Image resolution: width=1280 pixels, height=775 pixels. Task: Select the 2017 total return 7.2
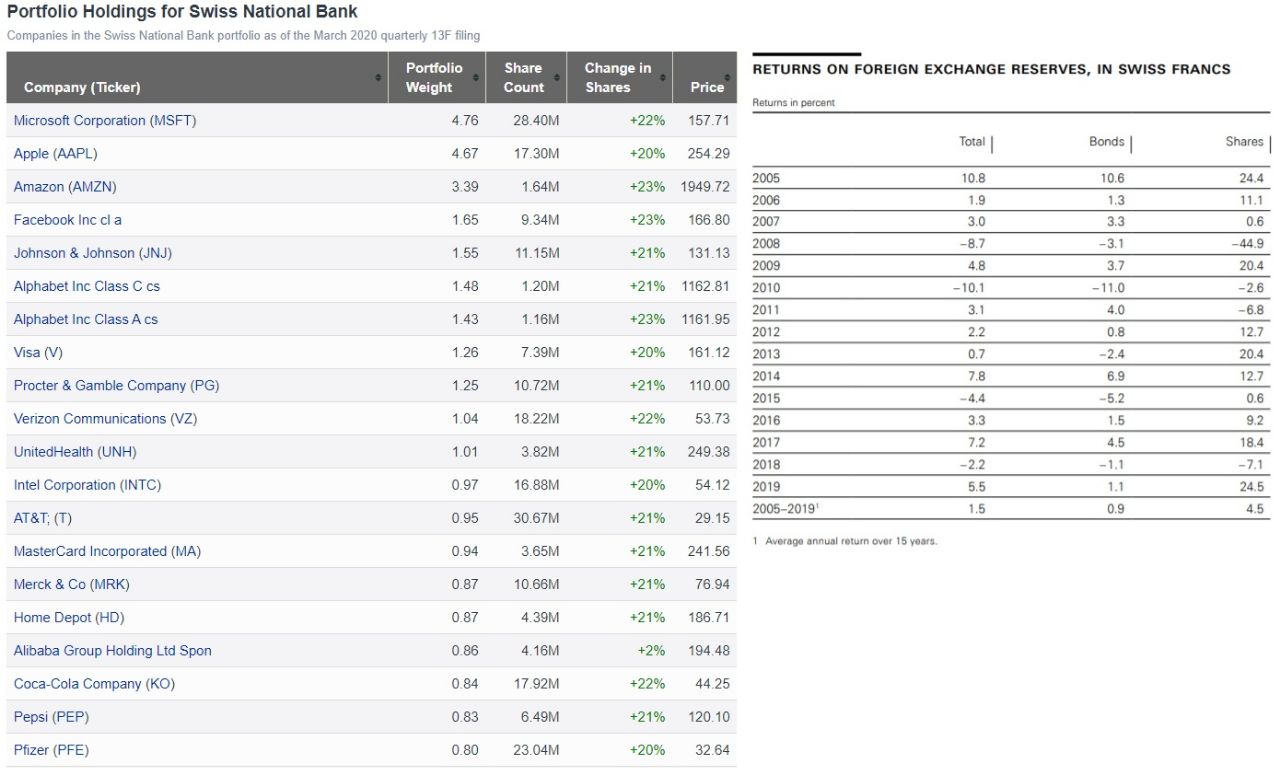coord(976,442)
